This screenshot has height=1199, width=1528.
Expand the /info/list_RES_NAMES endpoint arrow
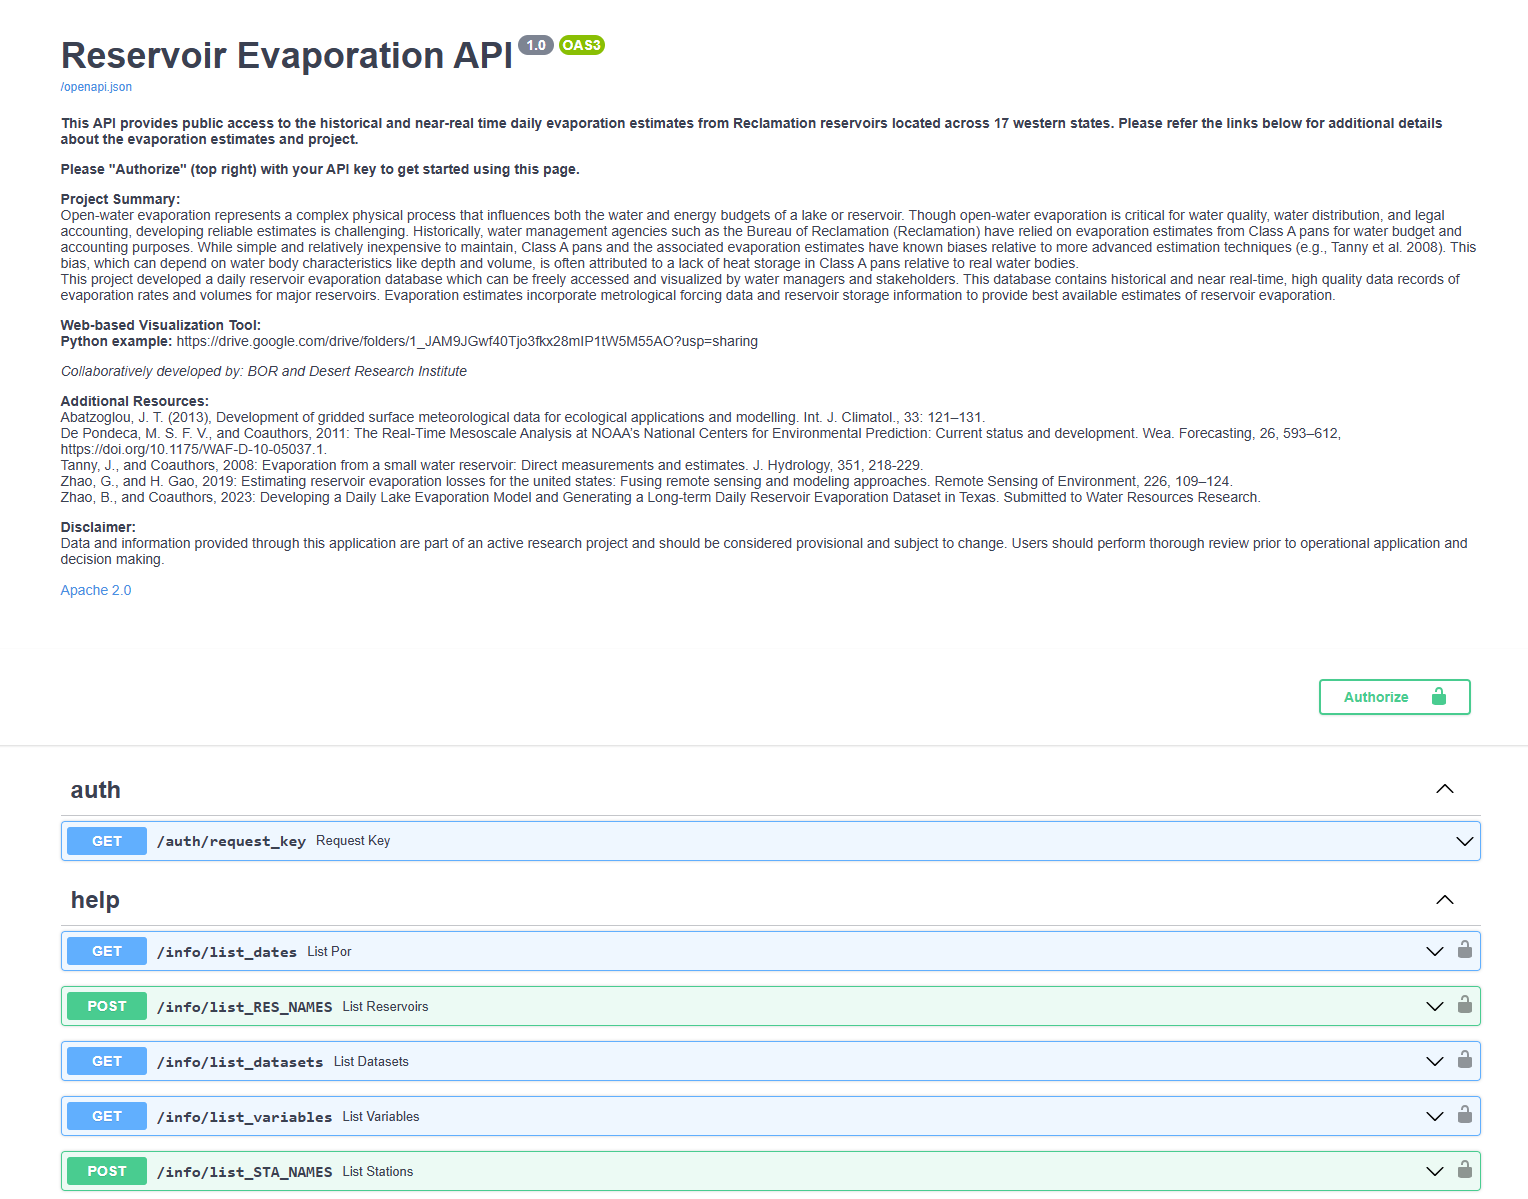[x=1434, y=1006]
